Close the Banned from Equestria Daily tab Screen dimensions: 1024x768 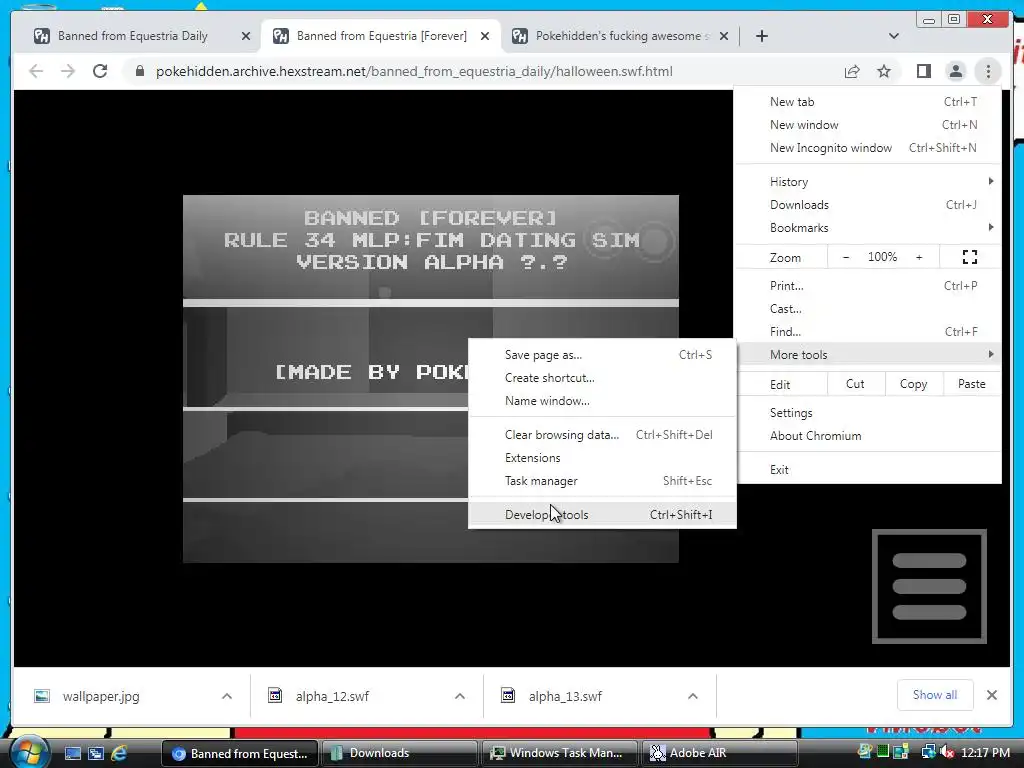coord(246,36)
